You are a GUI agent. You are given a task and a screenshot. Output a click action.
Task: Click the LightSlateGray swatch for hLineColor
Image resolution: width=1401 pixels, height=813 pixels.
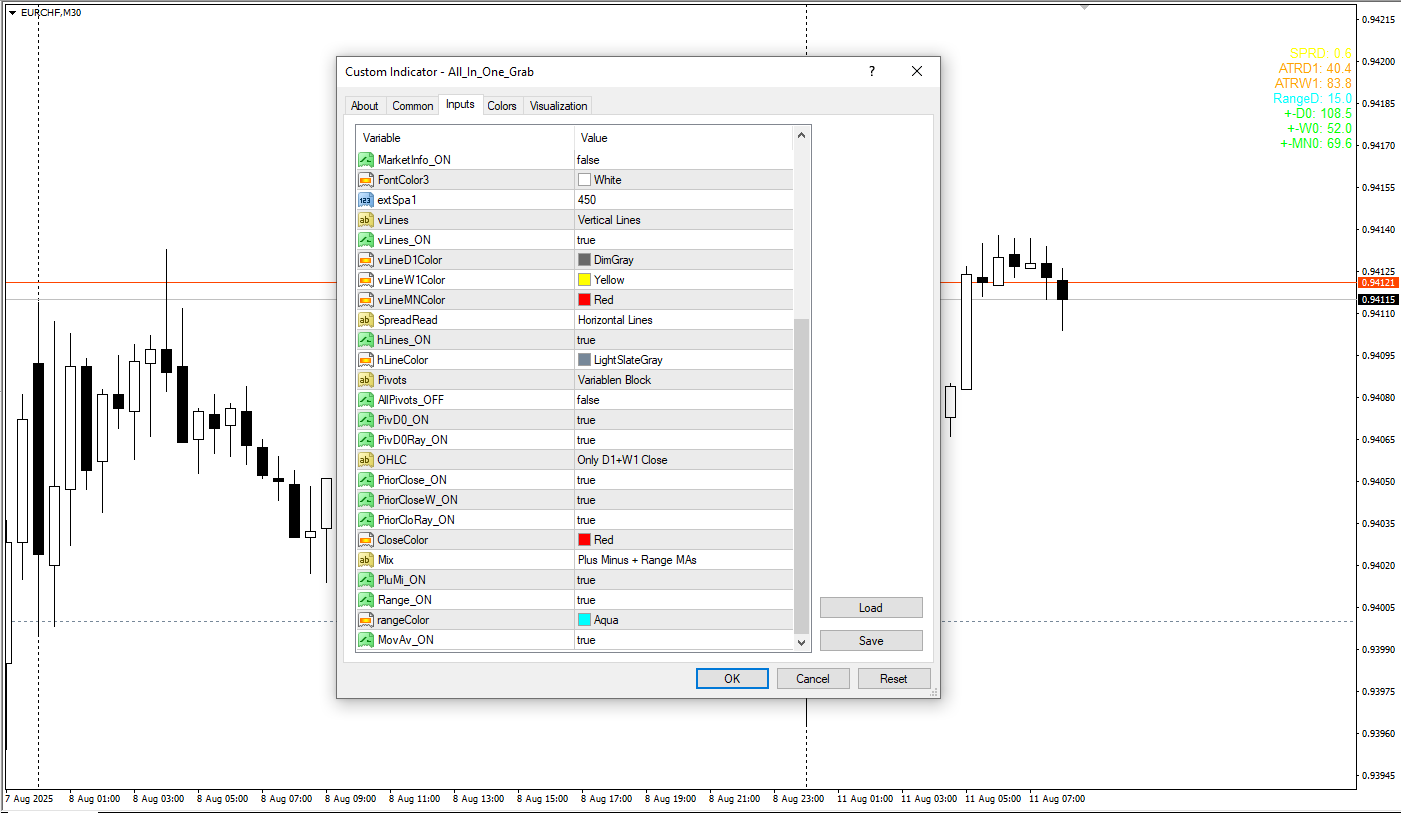tap(584, 360)
